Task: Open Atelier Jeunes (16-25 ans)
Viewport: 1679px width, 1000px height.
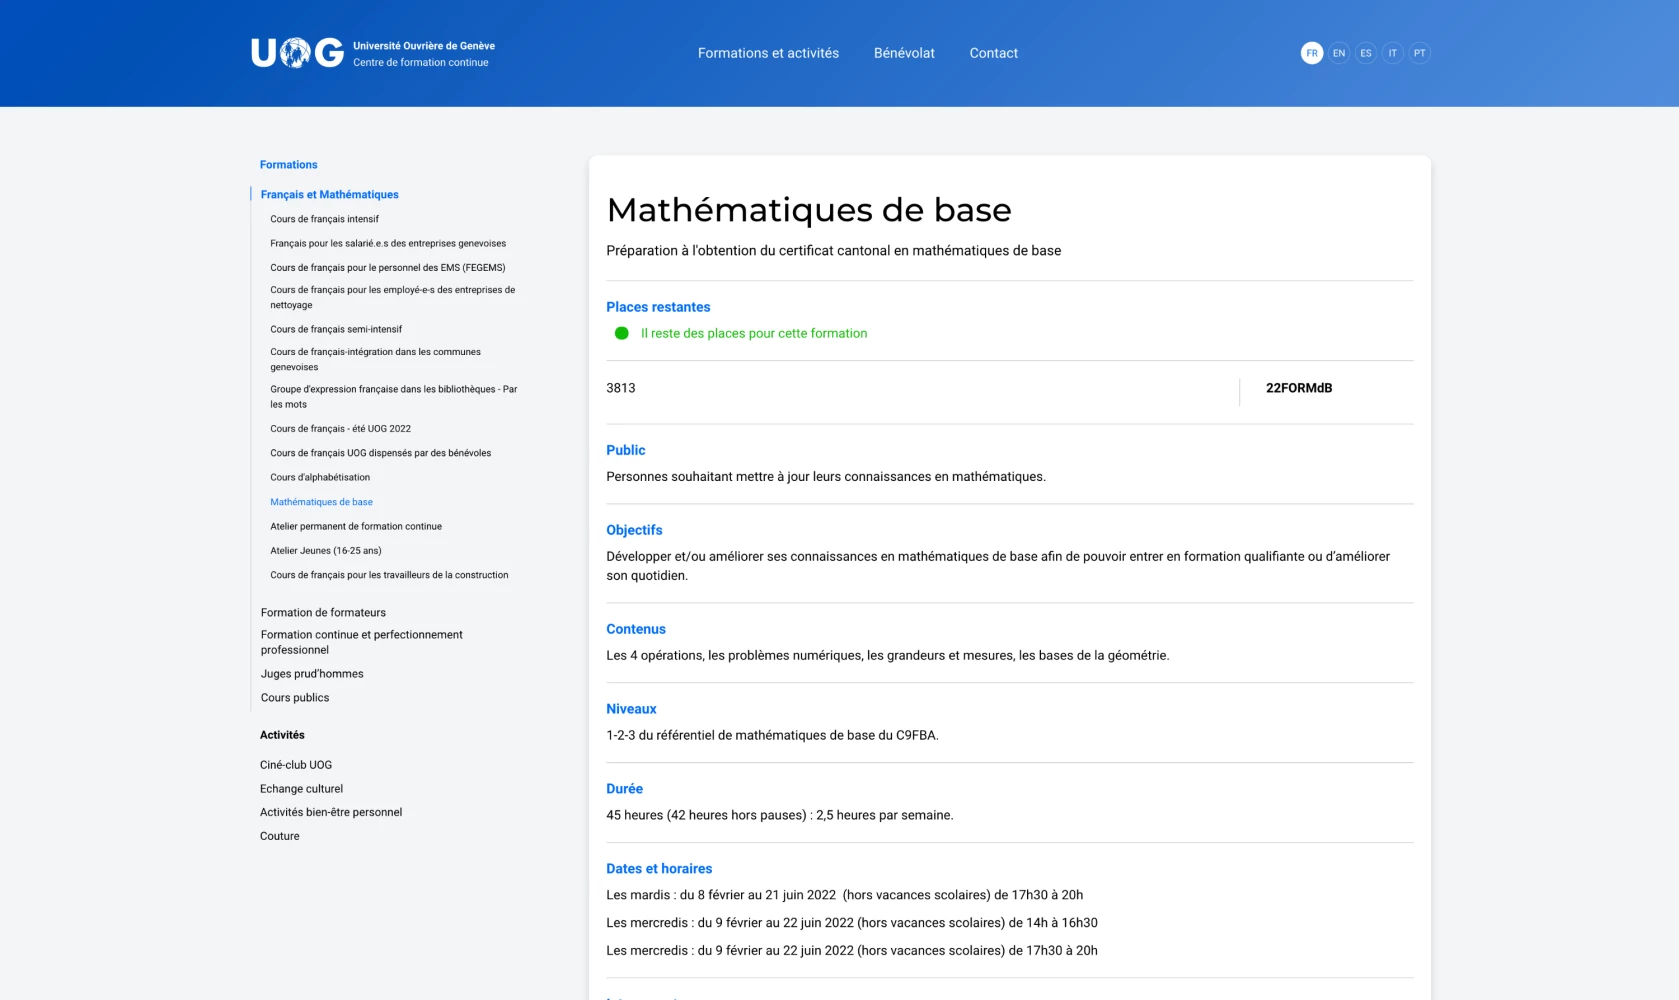Action: coord(326,551)
